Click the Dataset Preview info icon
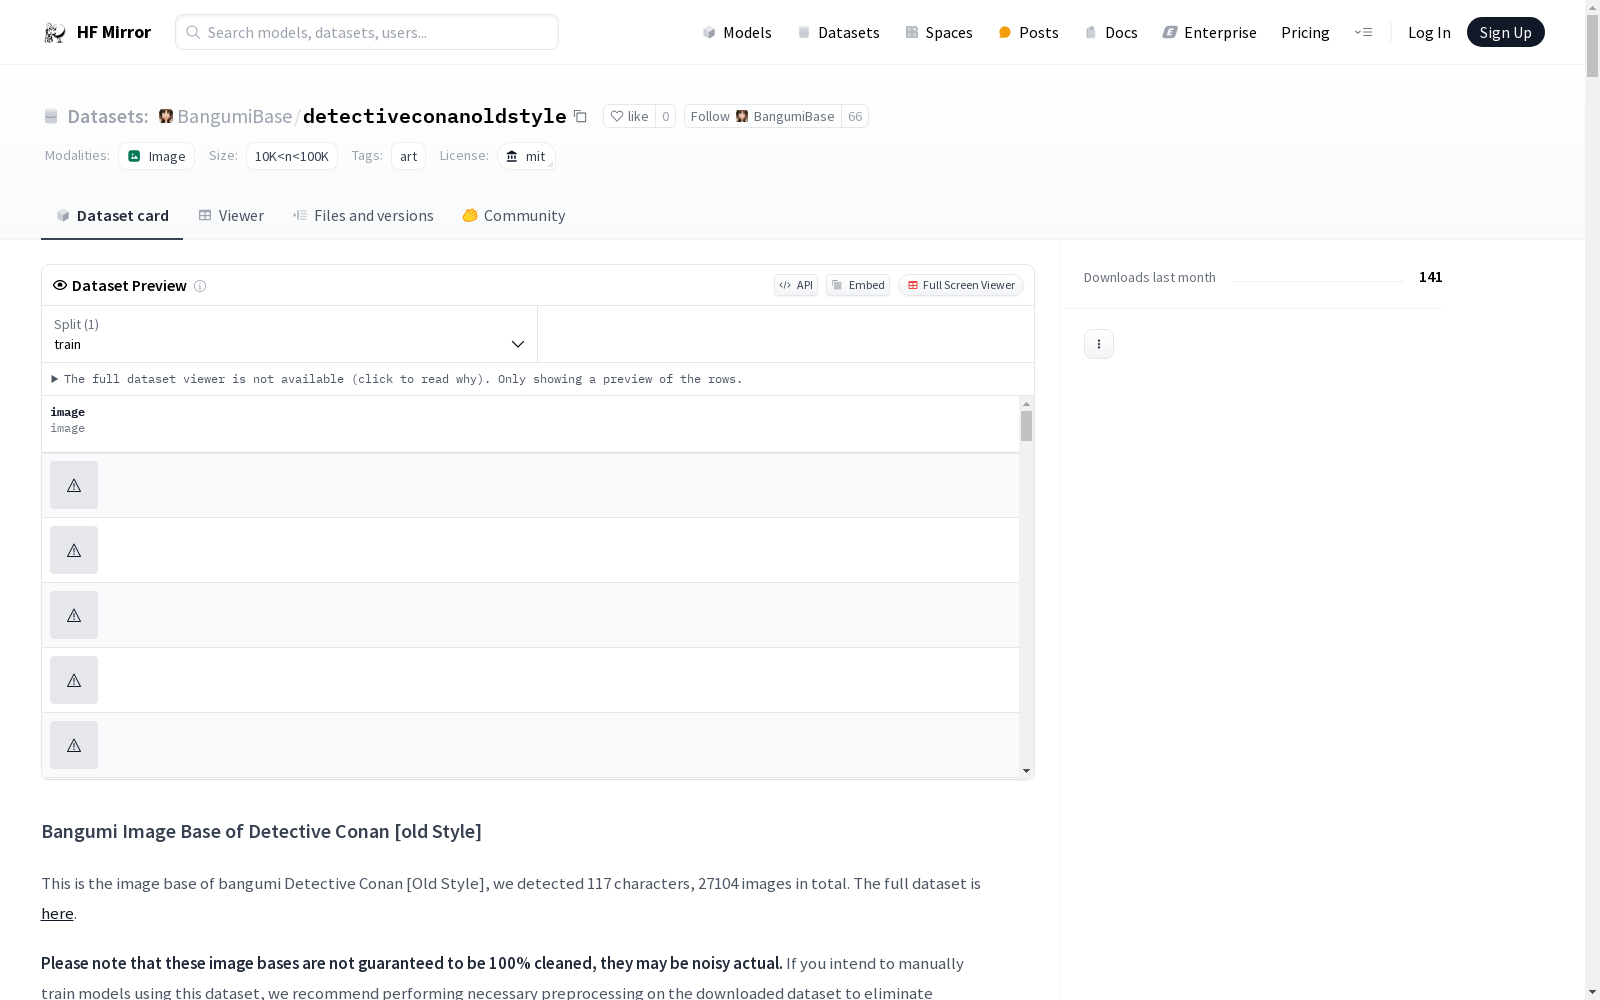The width and height of the screenshot is (1600, 1000). coord(200,286)
